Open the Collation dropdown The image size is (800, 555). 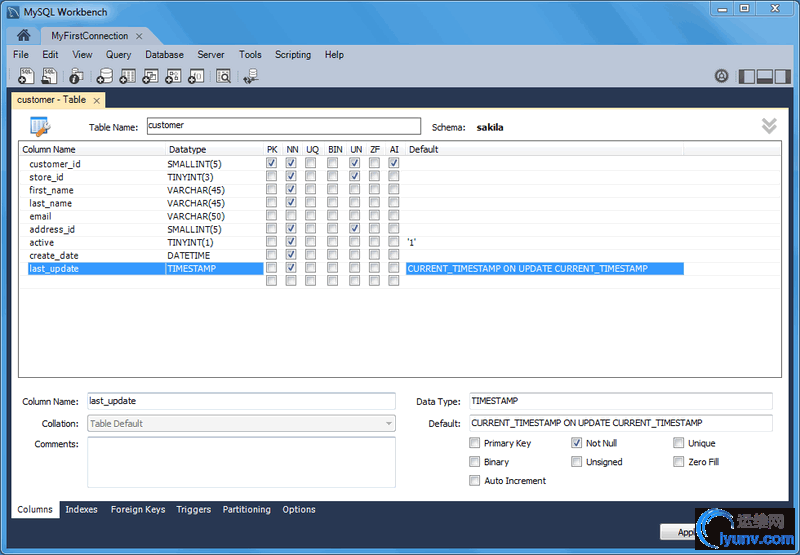[x=241, y=423]
